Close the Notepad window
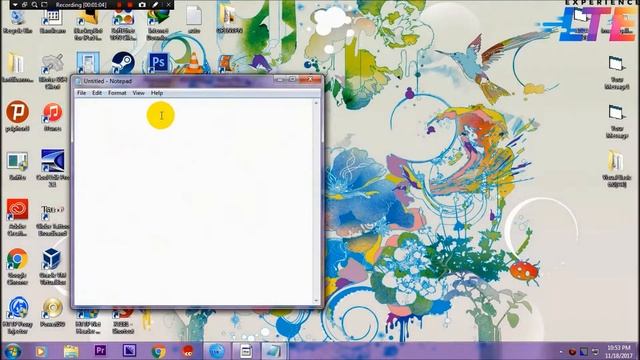Viewport: 640px width, 360px height. pyautogui.click(x=310, y=79)
